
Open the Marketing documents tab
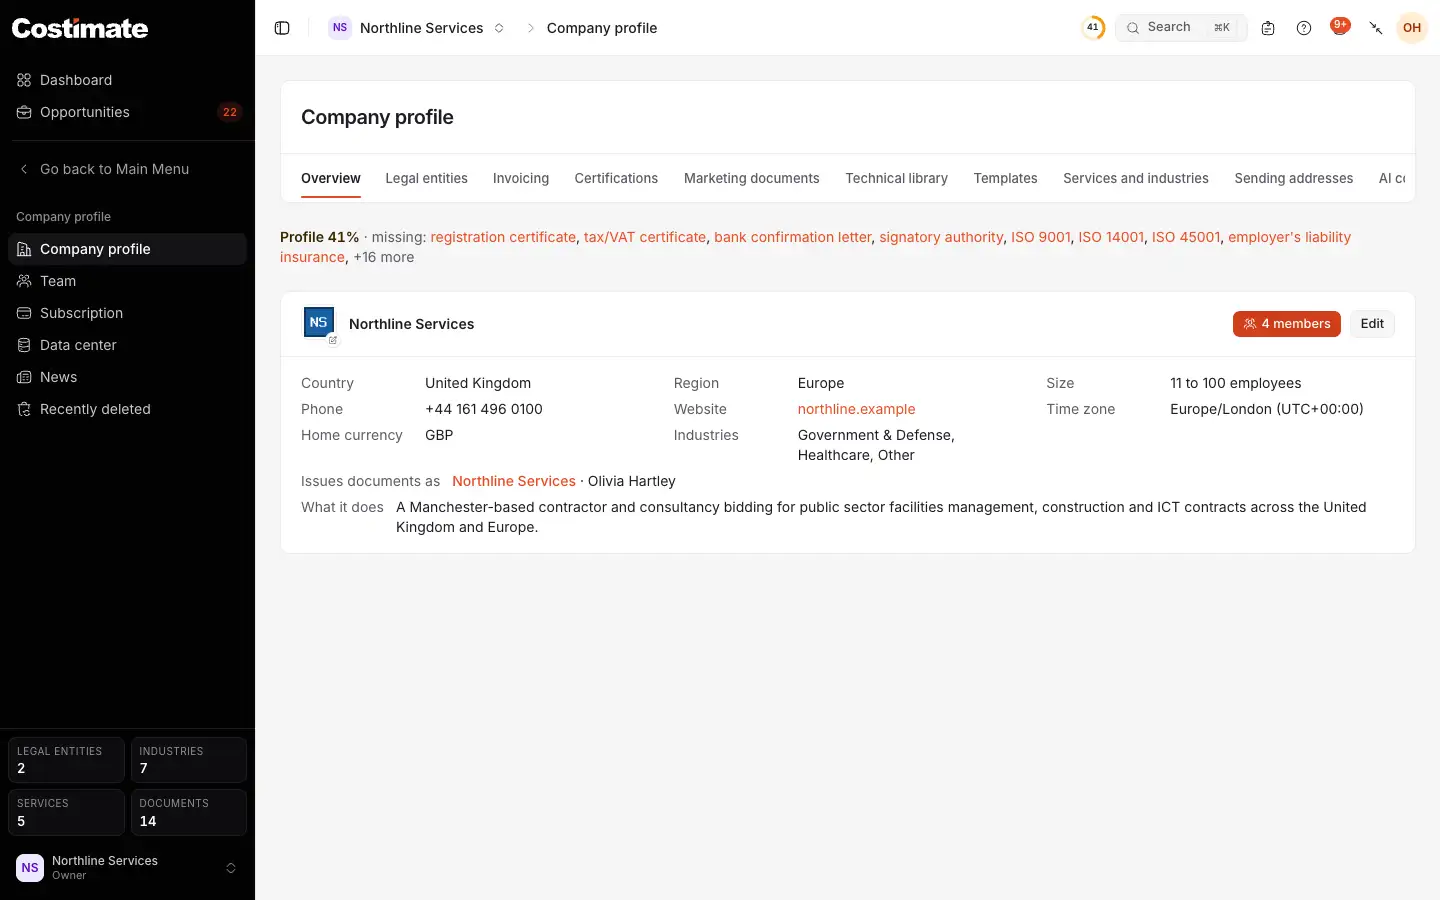pyautogui.click(x=752, y=178)
